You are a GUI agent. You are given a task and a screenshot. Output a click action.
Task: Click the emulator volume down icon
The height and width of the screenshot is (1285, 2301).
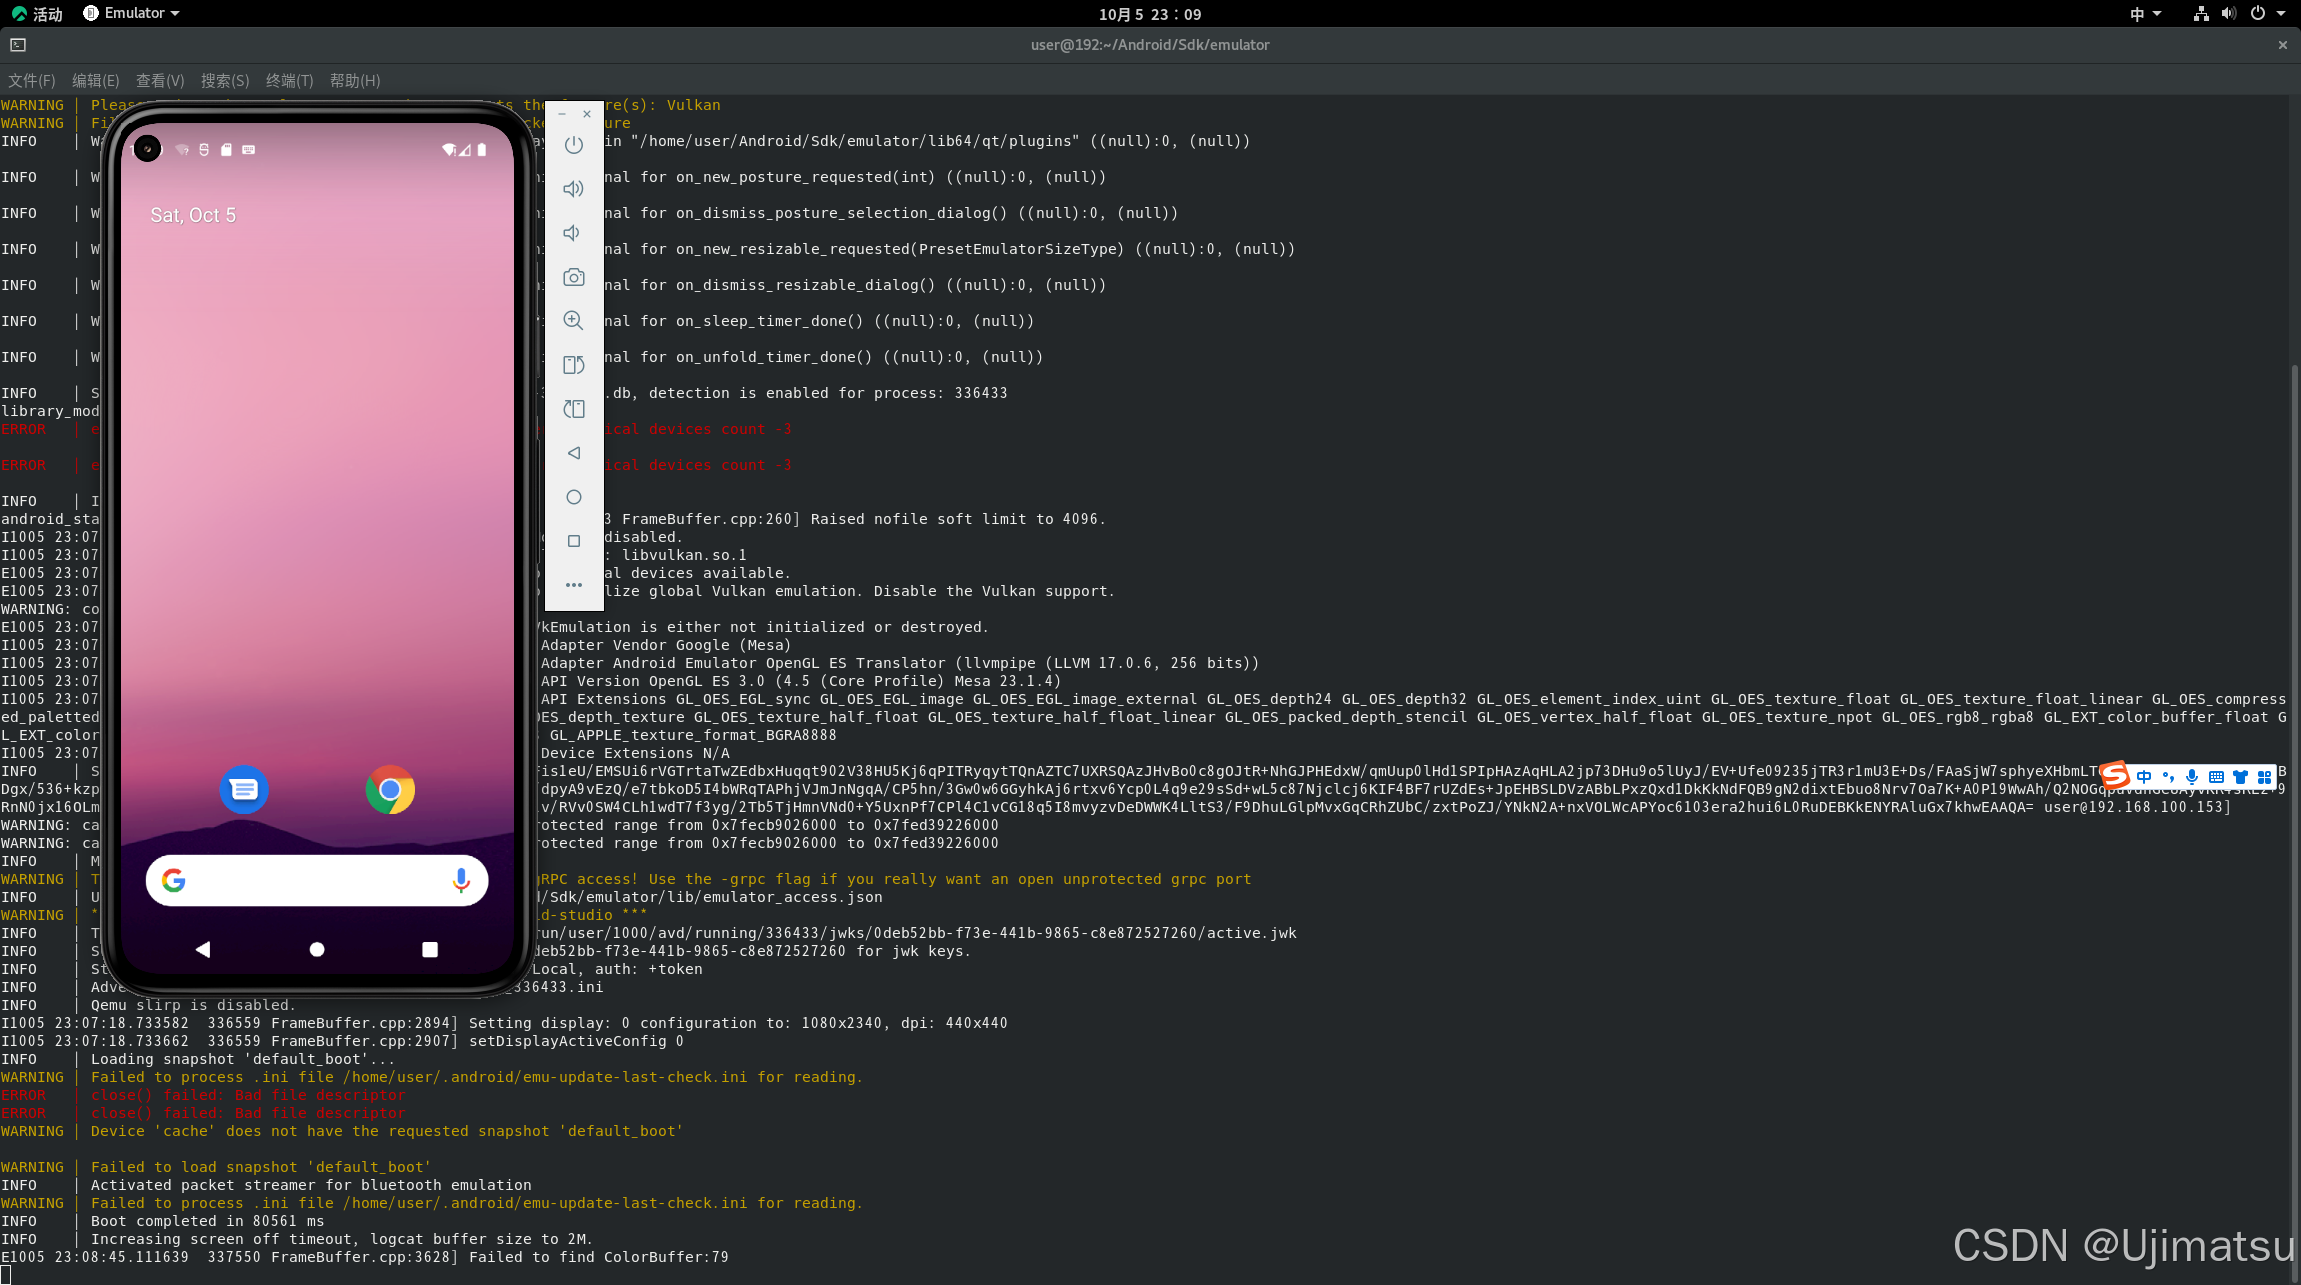tap(573, 233)
